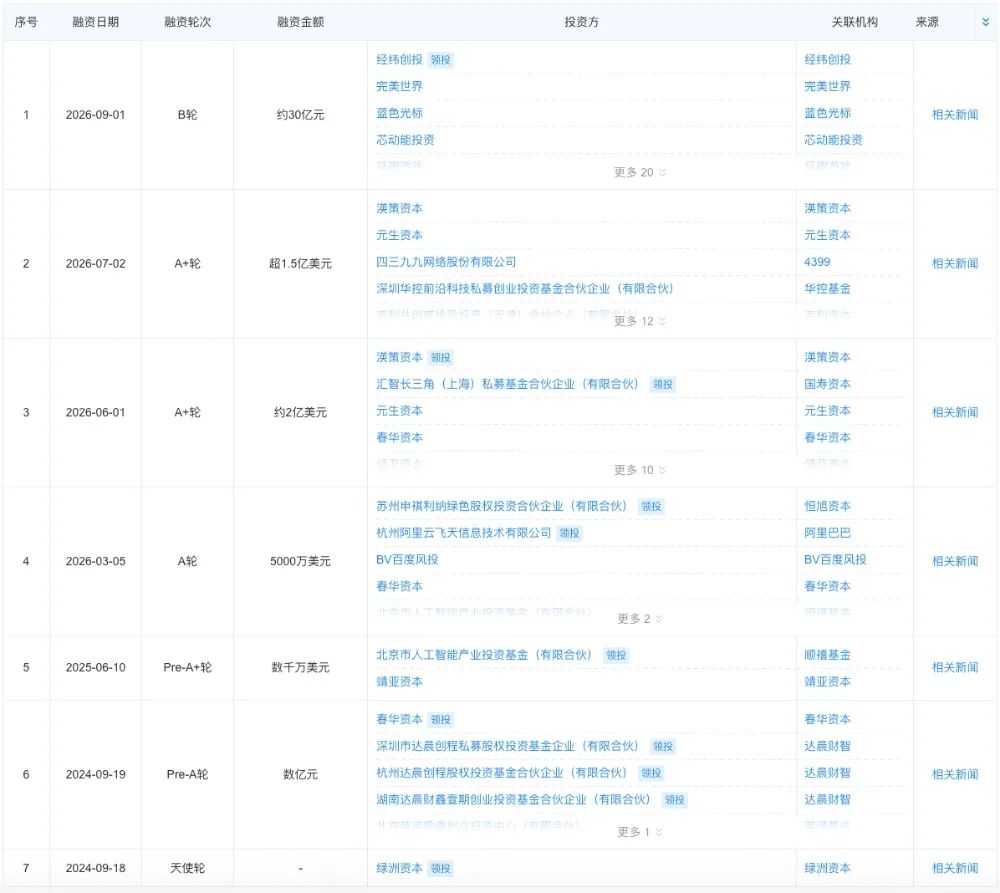Open 4399 in 关联机构 column
The height and width of the screenshot is (893, 1000).
(817, 262)
